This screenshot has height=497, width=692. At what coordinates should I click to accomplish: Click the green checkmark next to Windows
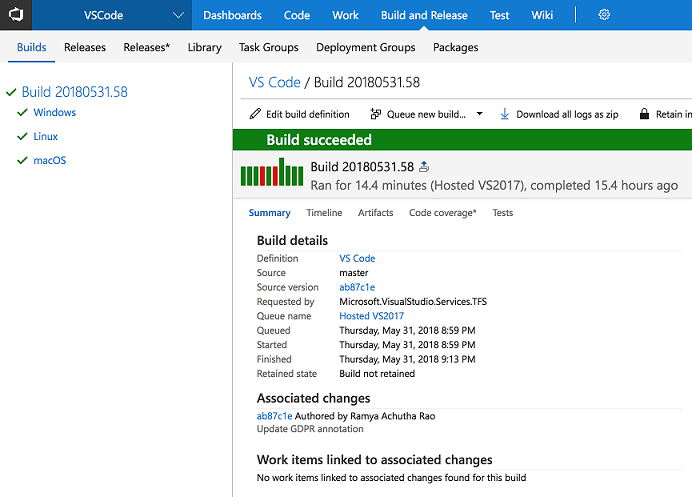[22, 113]
